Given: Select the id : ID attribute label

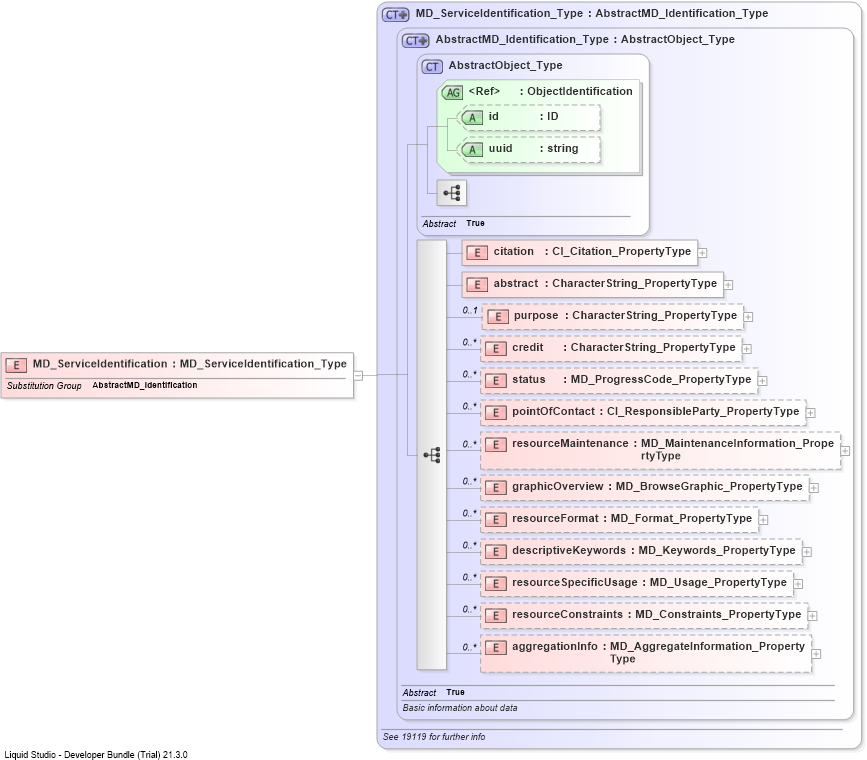Looking at the screenshot, I should [x=524, y=116].
